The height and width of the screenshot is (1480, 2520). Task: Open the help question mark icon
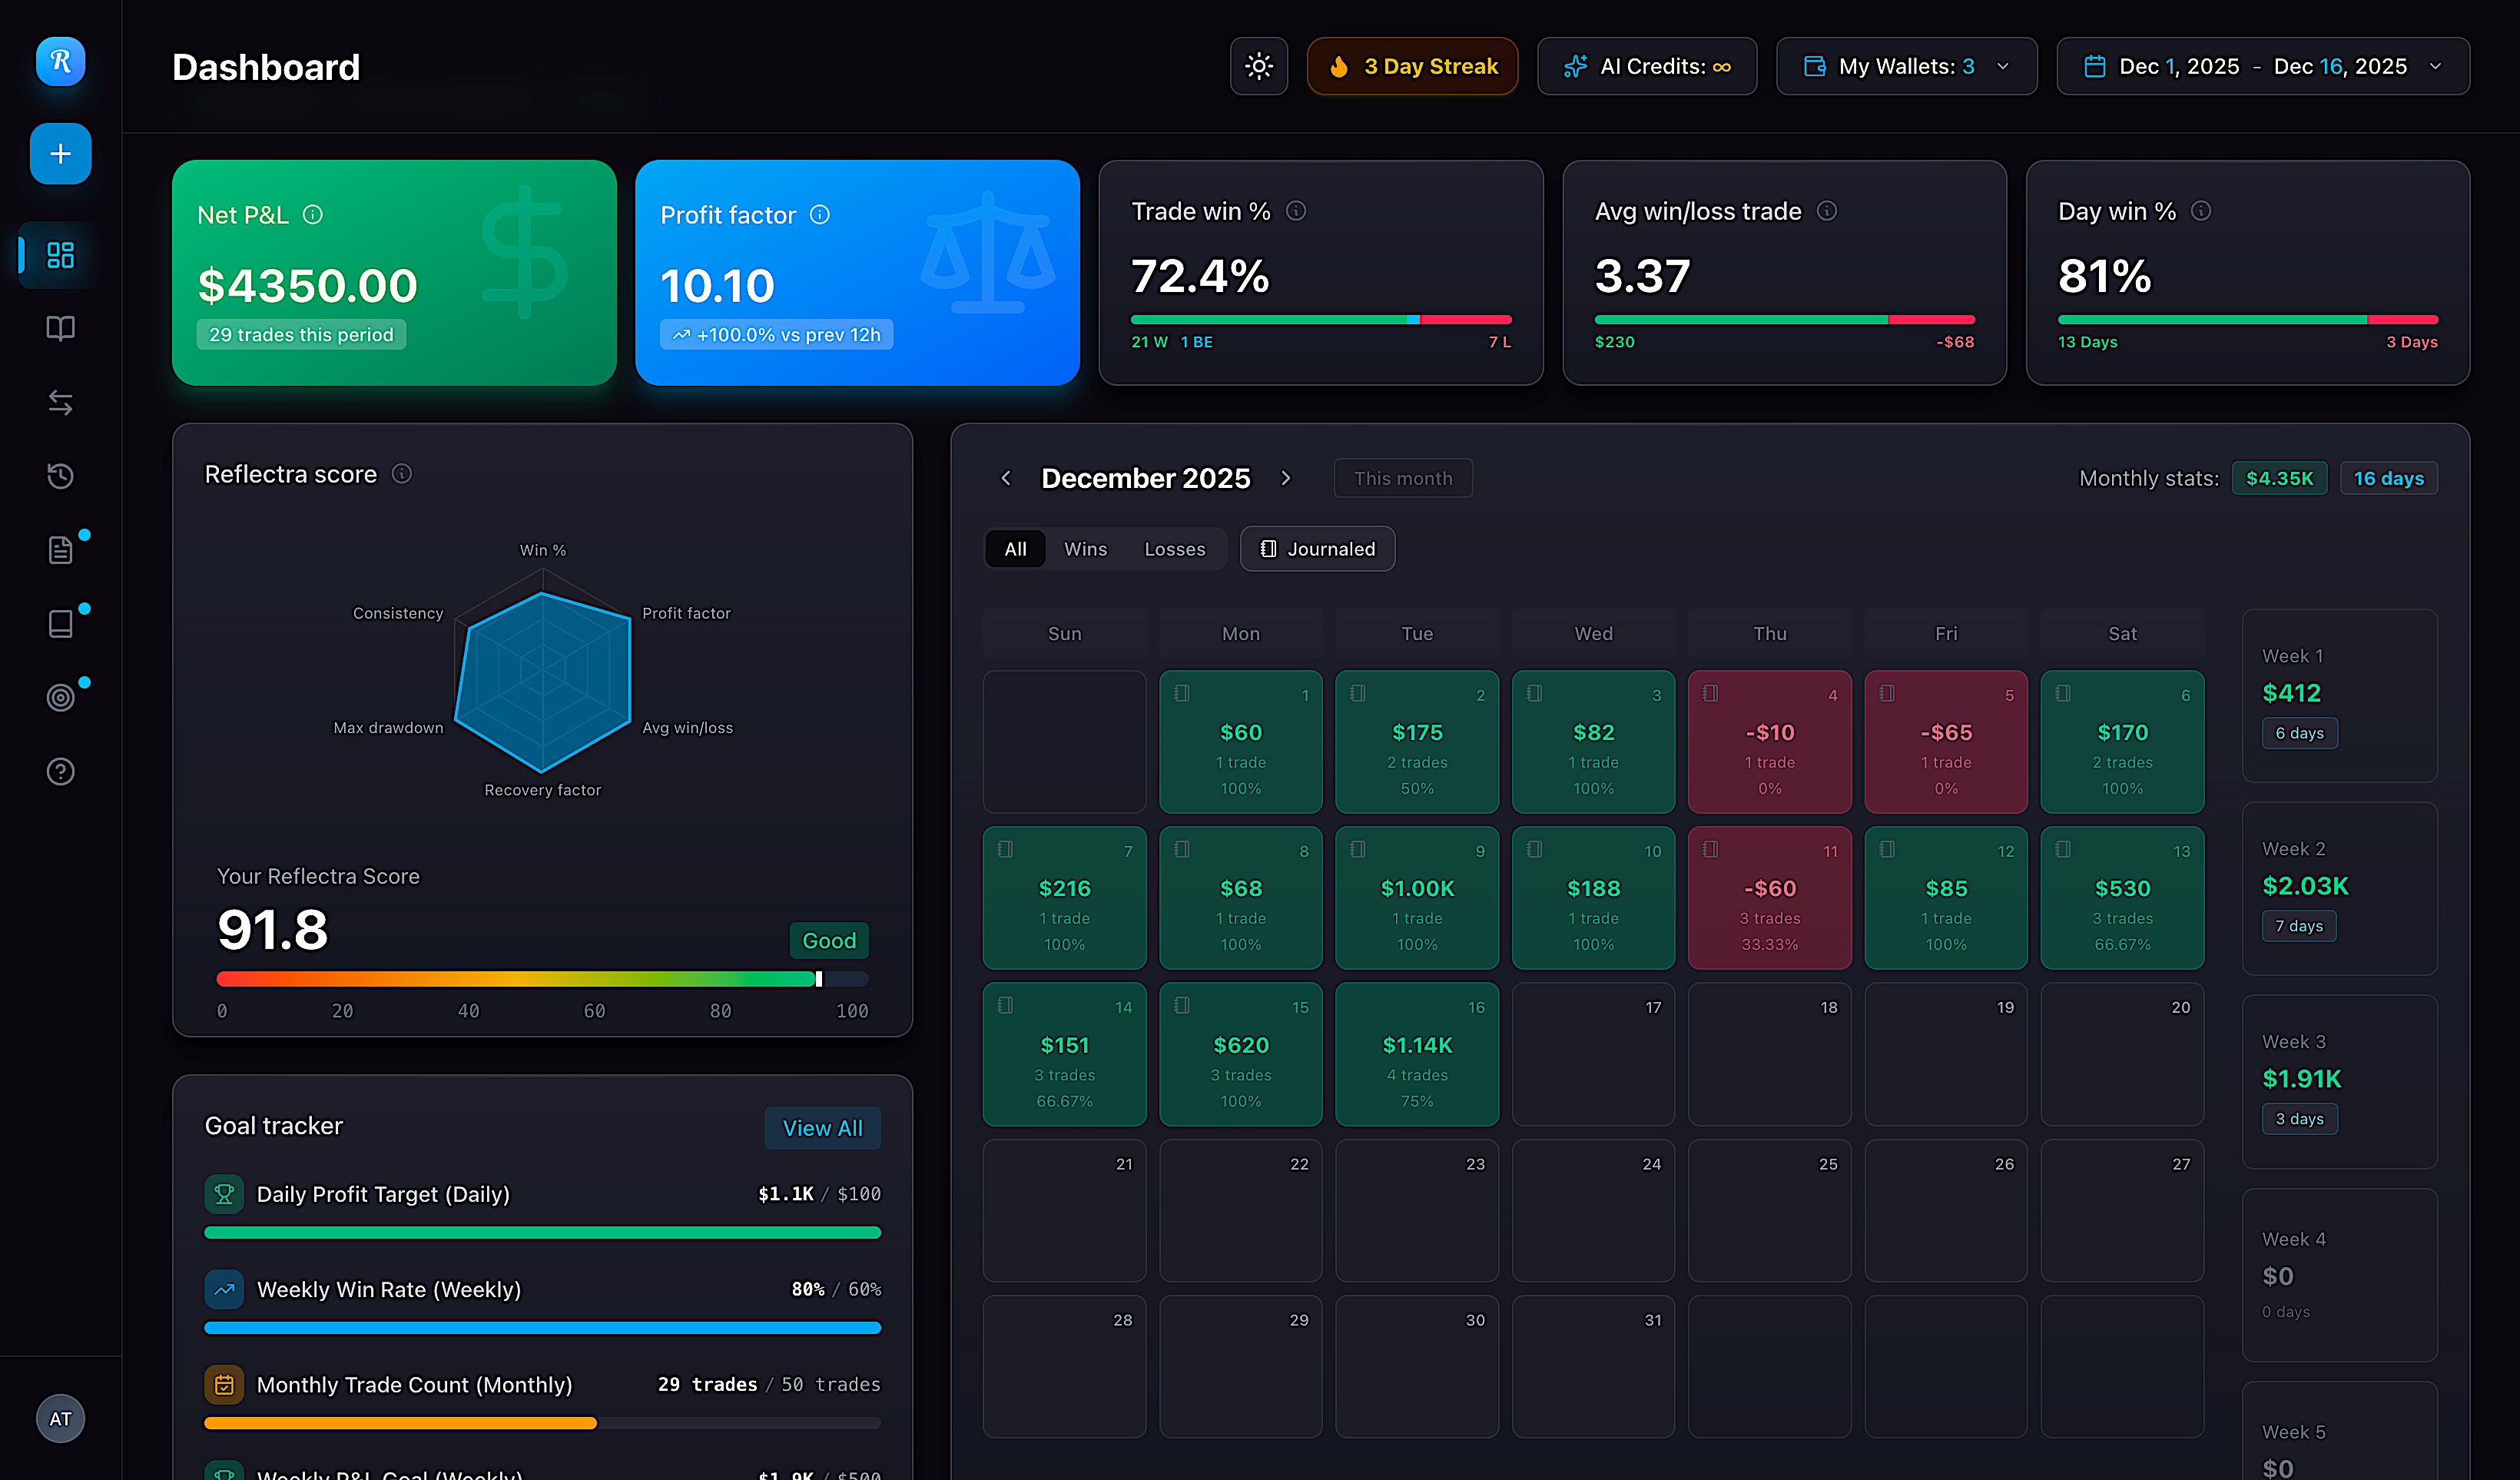point(60,771)
